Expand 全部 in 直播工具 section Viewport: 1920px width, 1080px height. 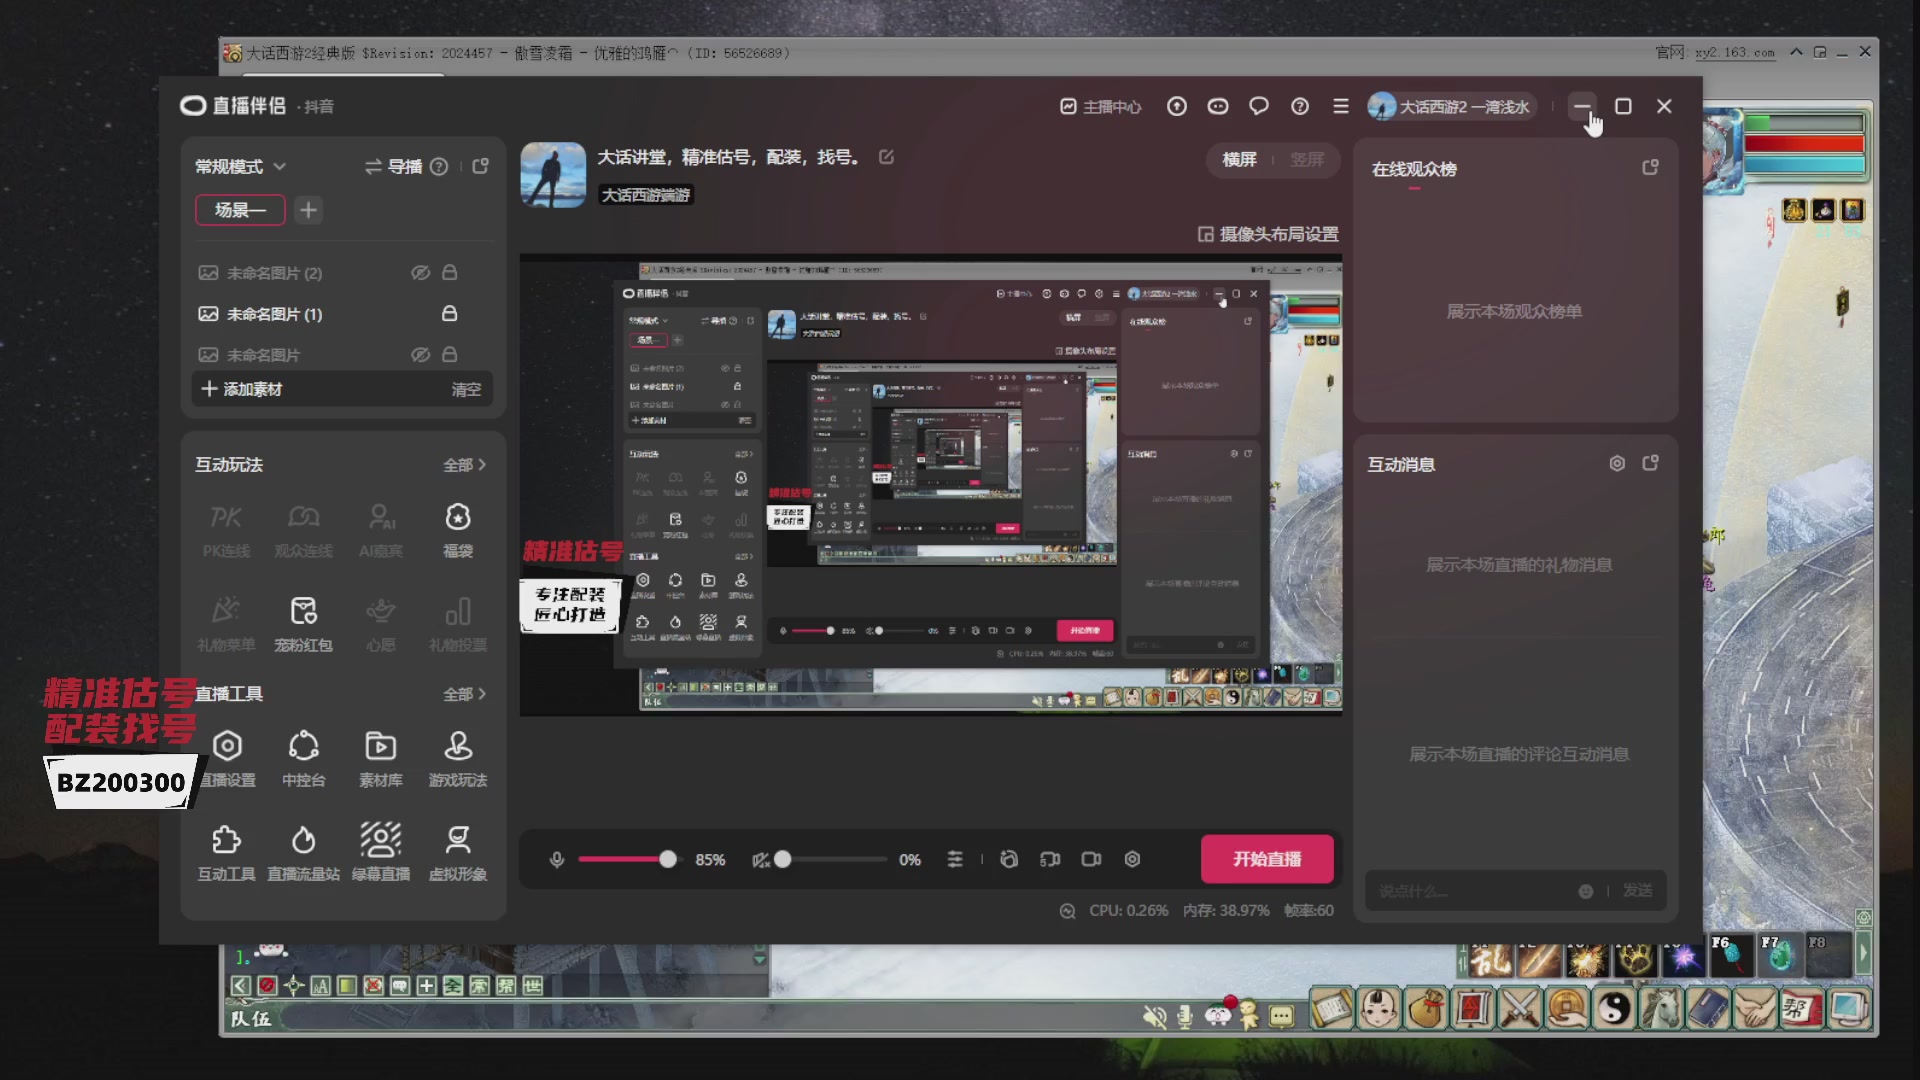[x=464, y=694]
